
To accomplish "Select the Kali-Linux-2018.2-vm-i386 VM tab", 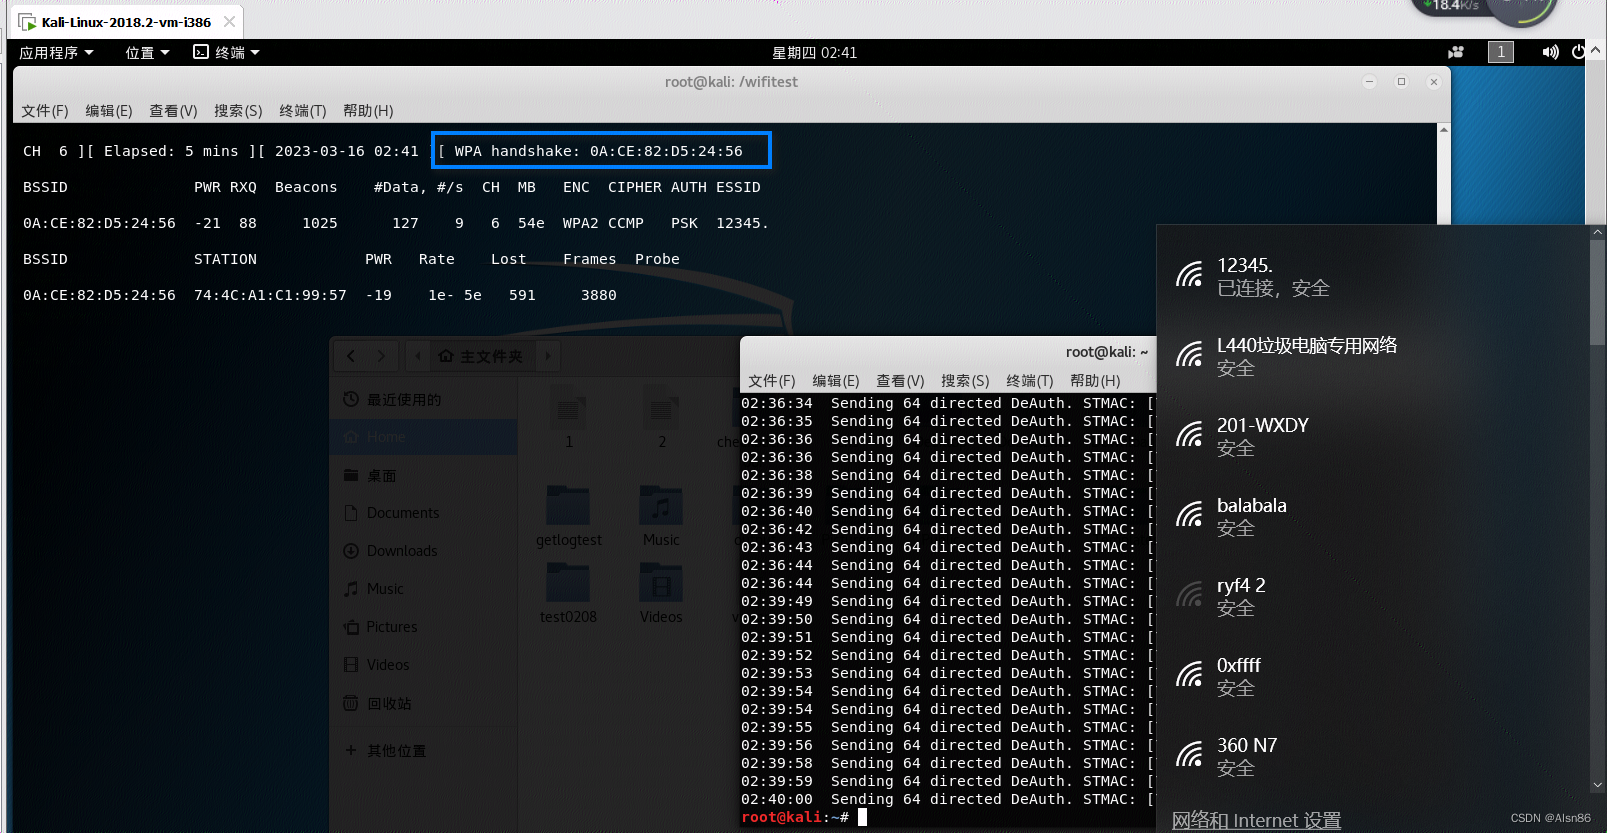I will (126, 22).
